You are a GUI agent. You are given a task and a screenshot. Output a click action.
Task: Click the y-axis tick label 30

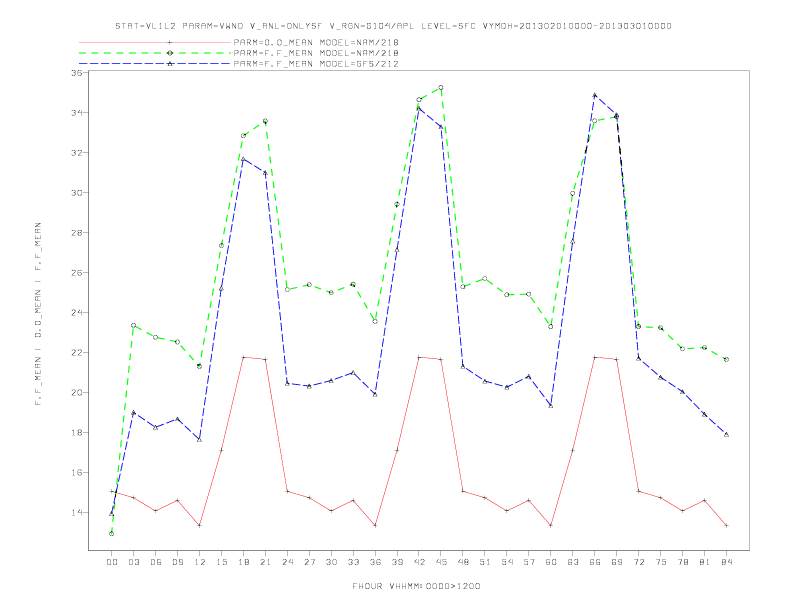(x=77, y=193)
